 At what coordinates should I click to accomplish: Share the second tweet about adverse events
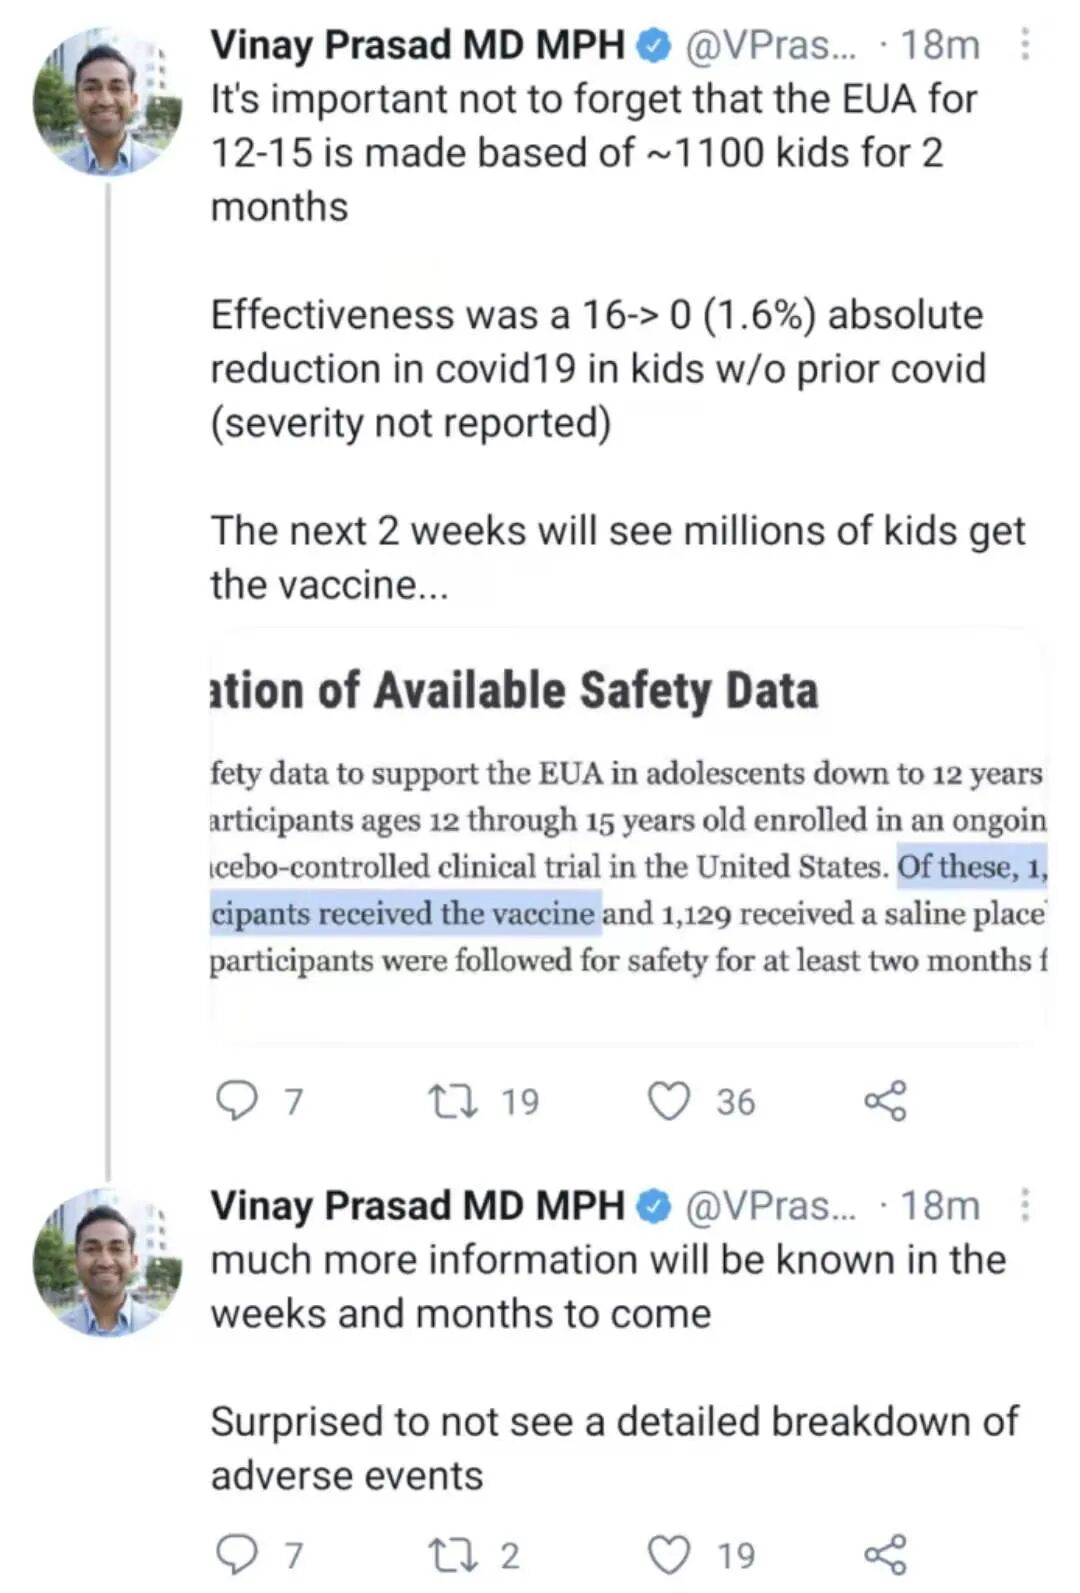pyautogui.click(x=885, y=1555)
